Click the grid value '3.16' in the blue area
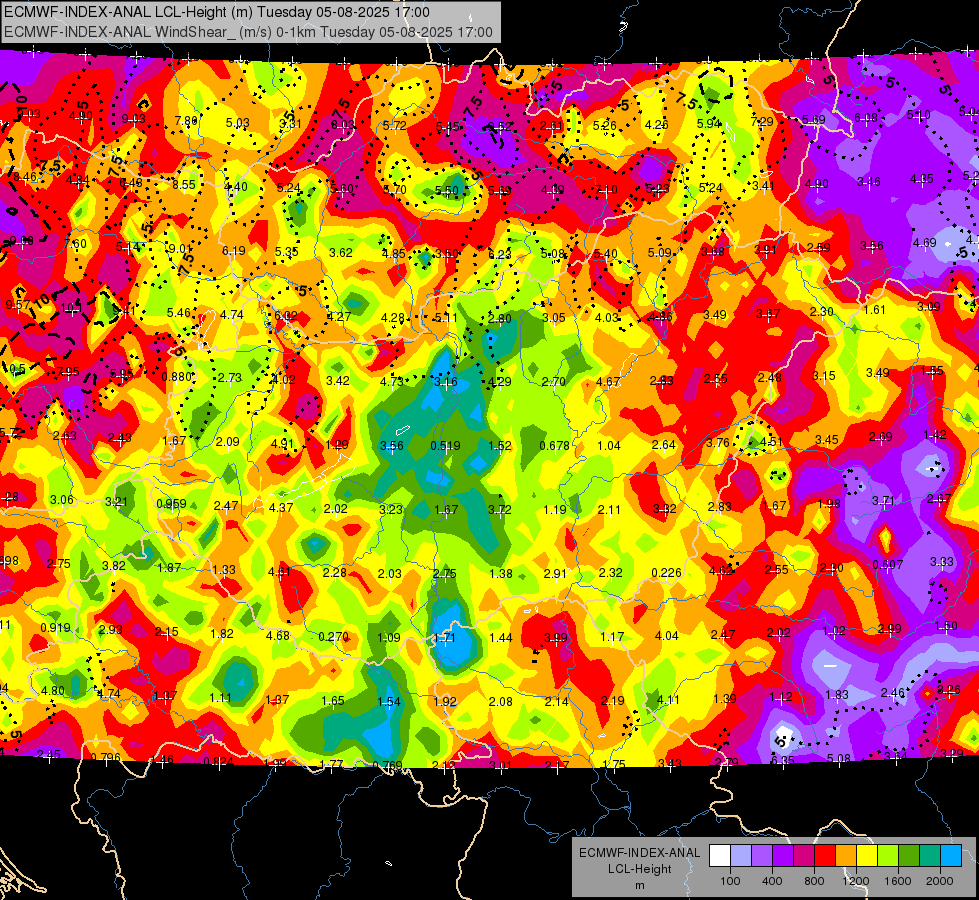The image size is (979, 900). pos(446,382)
